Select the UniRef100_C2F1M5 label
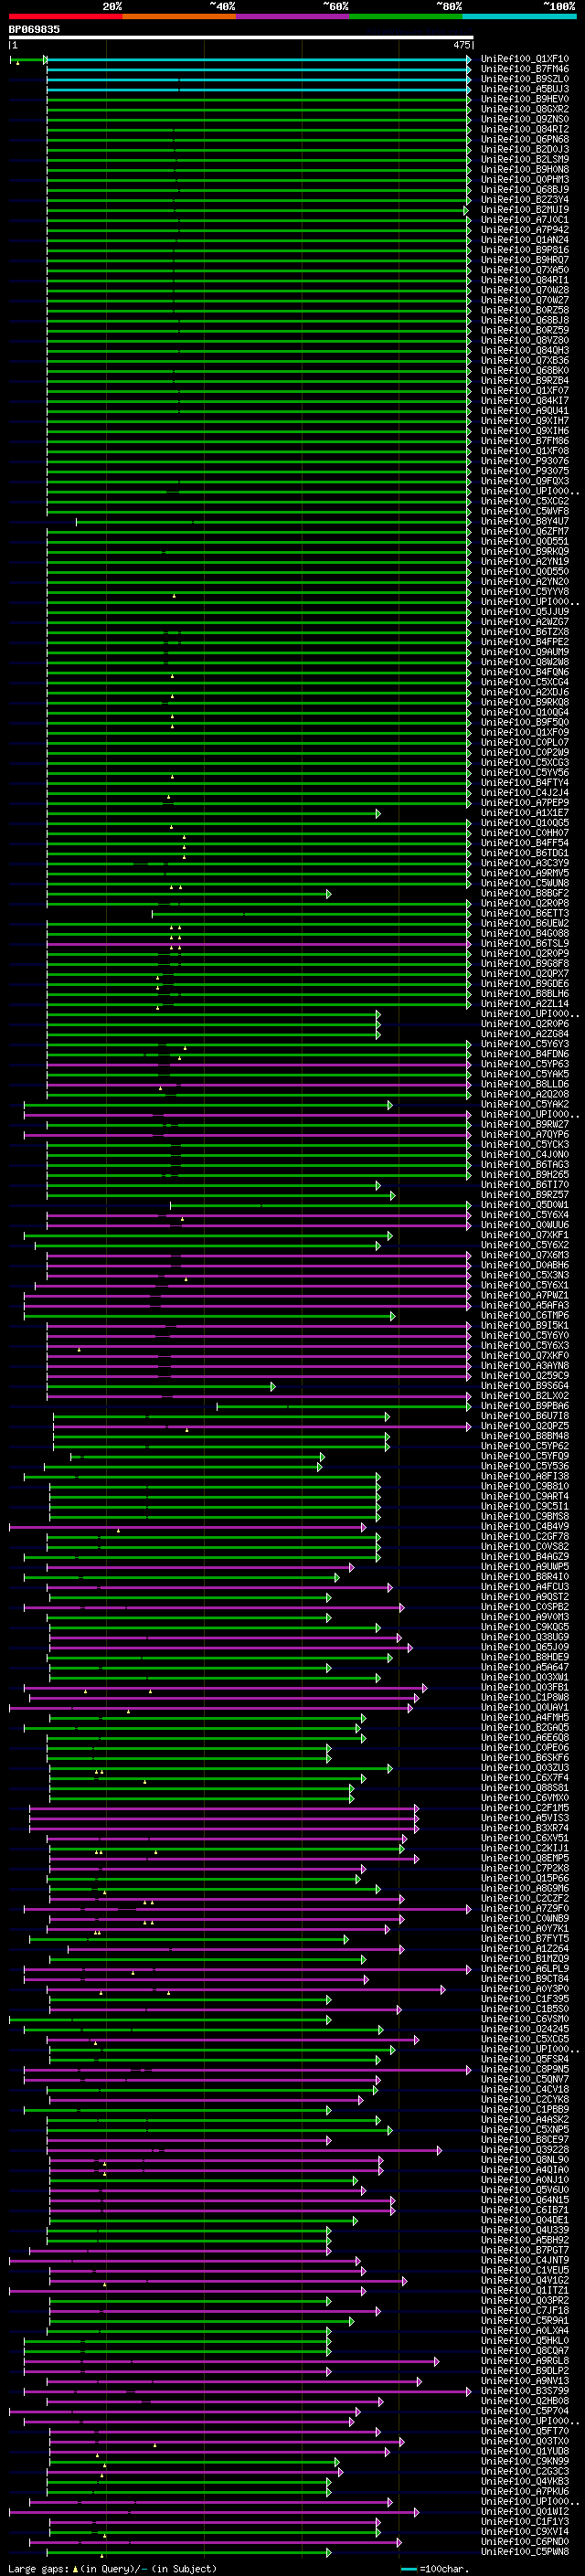 click(x=524, y=1808)
